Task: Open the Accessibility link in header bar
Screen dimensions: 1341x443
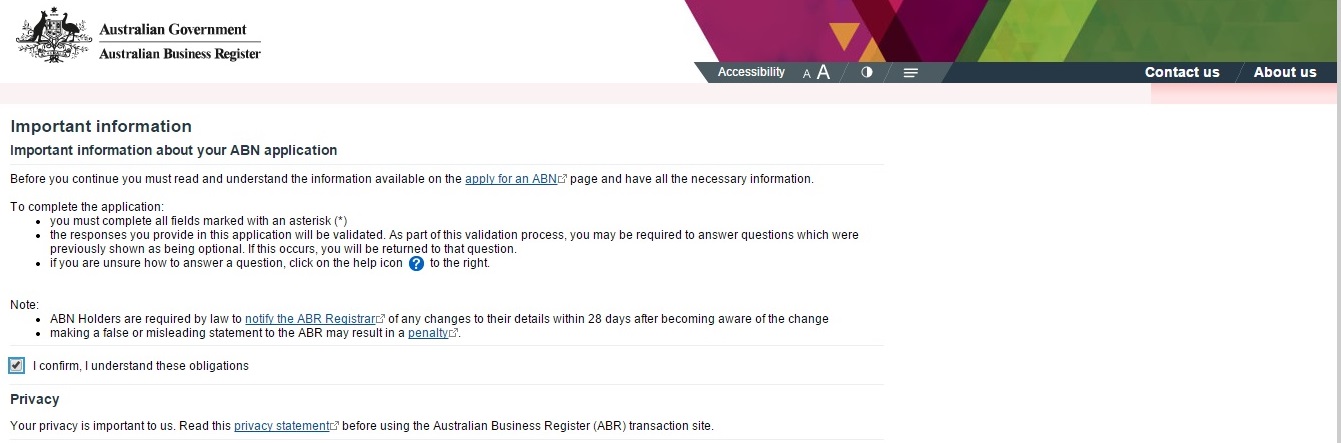Action: (751, 72)
